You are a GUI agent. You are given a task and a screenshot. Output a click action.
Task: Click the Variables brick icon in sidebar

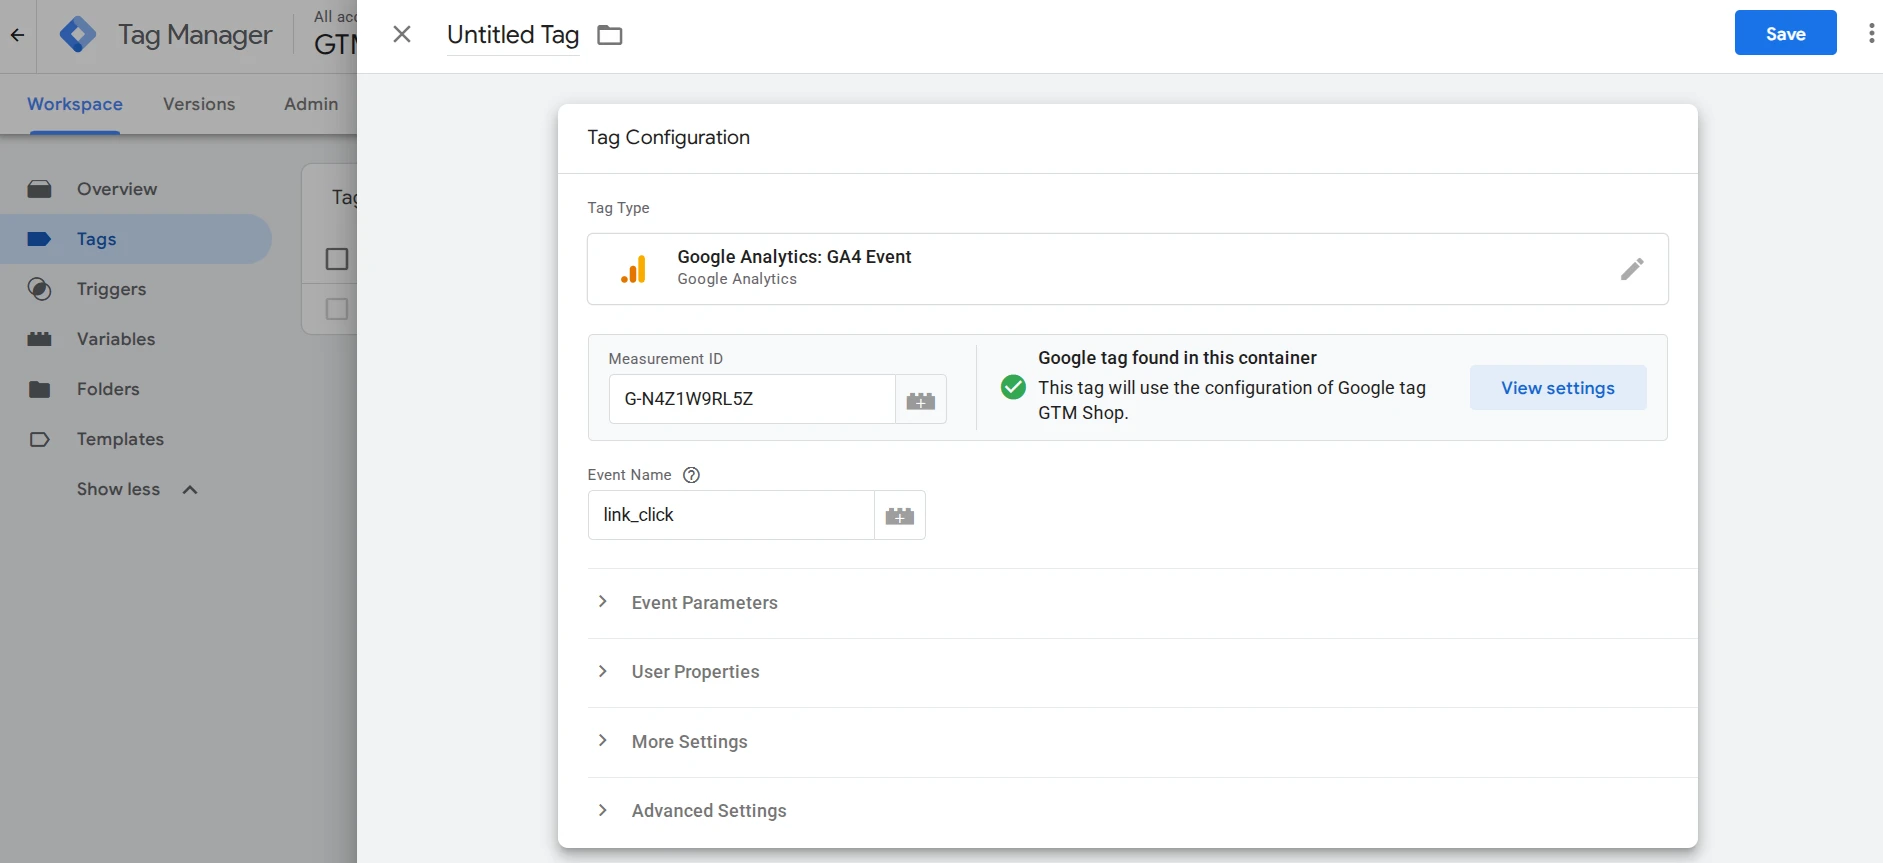tap(40, 339)
